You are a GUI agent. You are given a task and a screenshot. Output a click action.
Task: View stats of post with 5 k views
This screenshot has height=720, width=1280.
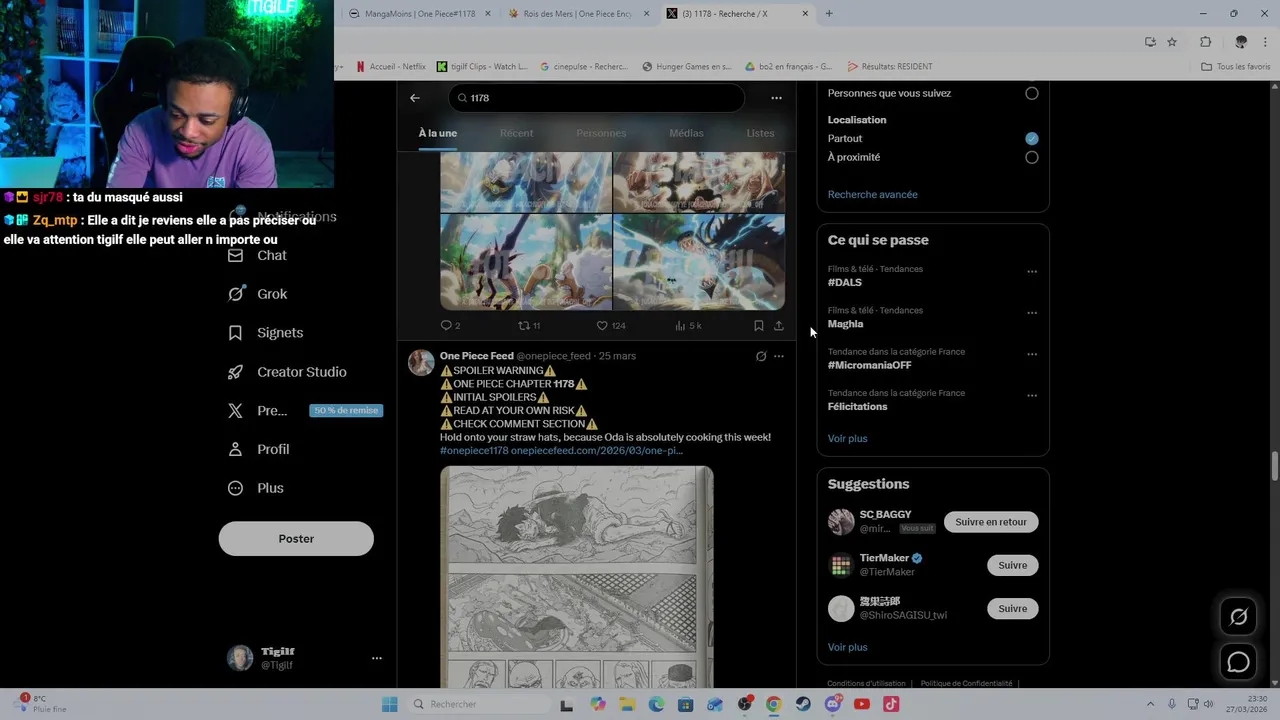pyautogui.click(x=688, y=326)
